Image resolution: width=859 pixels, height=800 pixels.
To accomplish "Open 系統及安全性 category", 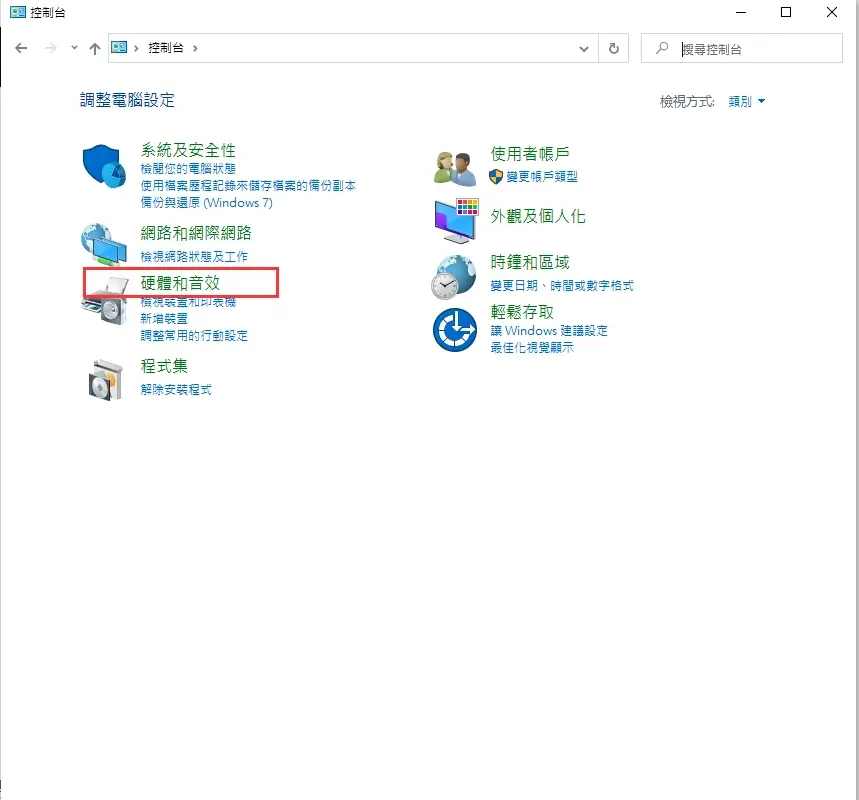I will pyautogui.click(x=188, y=150).
